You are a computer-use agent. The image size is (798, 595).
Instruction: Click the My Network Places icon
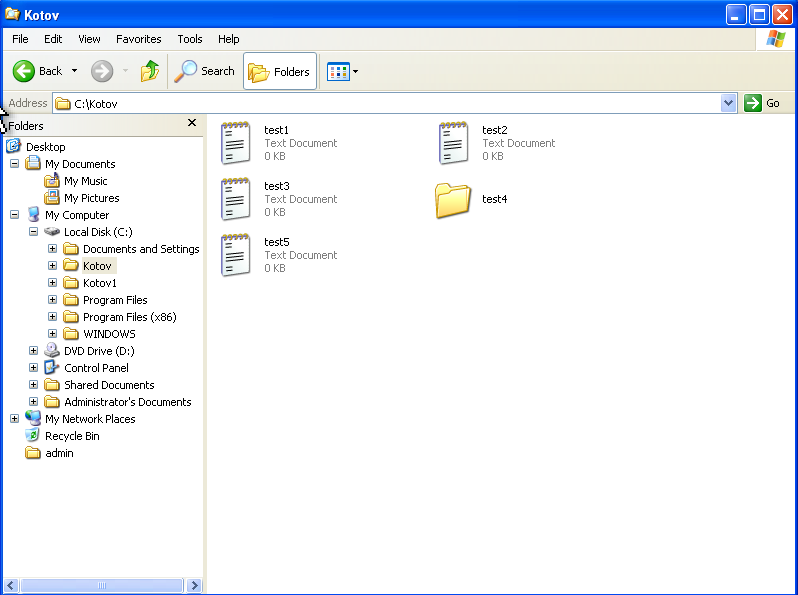pos(33,418)
